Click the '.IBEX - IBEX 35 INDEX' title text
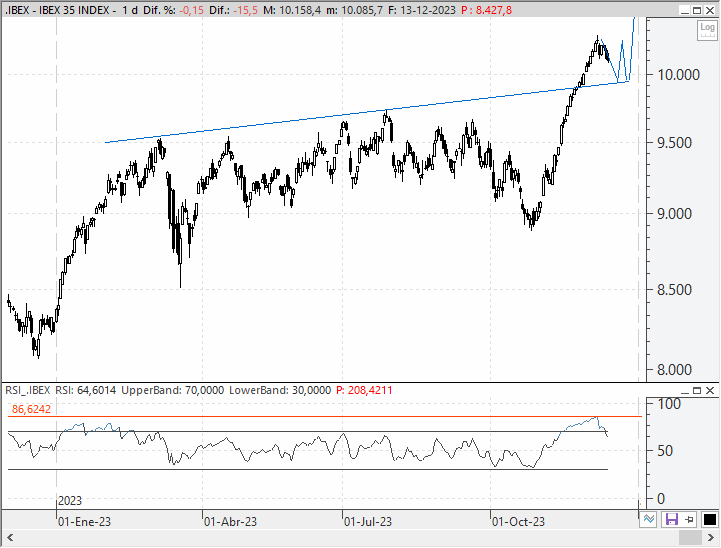The width and height of the screenshot is (721, 548). tap(57, 10)
